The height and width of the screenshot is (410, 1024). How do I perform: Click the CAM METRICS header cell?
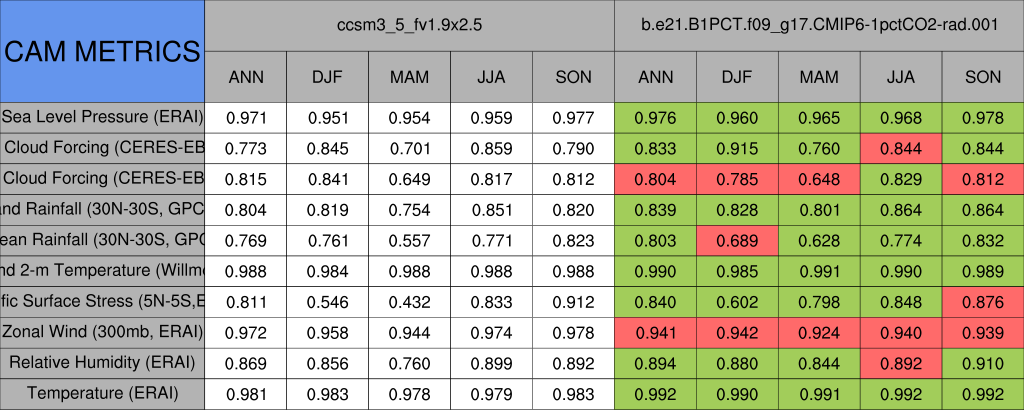coord(102,51)
